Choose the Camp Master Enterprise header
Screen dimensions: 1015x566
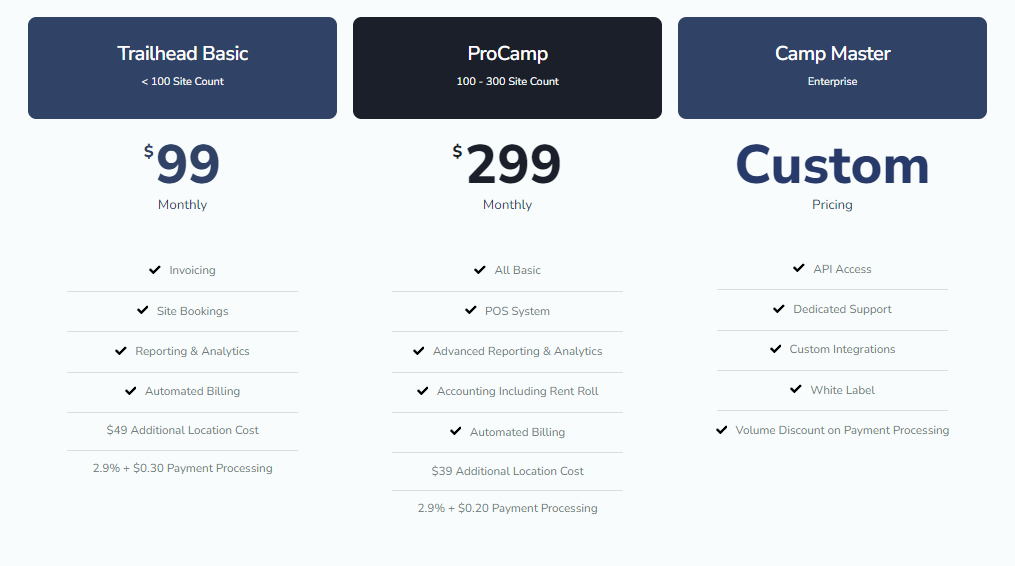832,67
